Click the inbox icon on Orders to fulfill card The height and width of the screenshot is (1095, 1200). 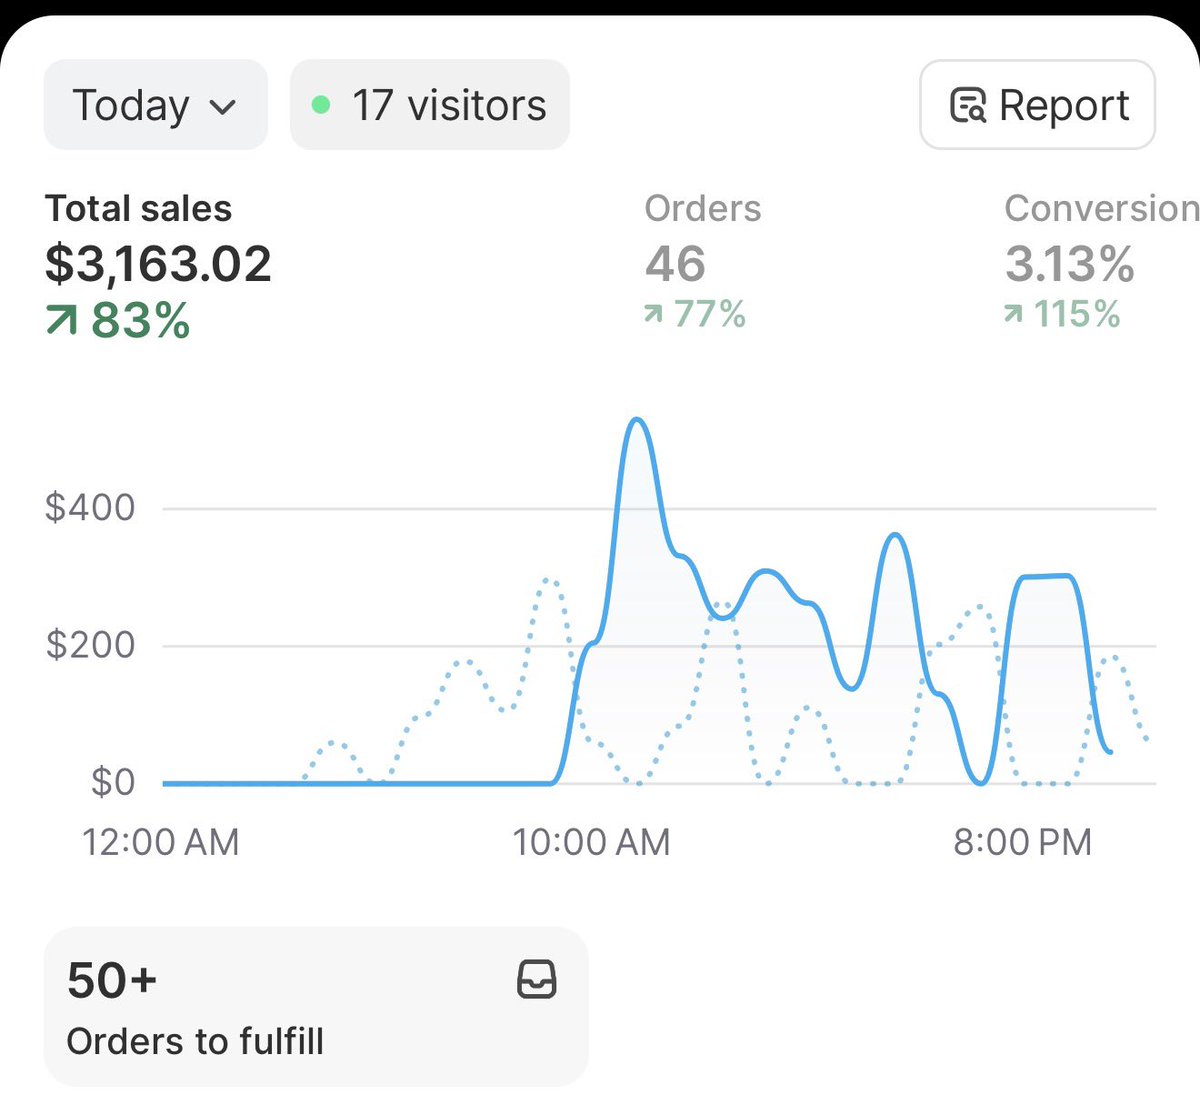537,980
